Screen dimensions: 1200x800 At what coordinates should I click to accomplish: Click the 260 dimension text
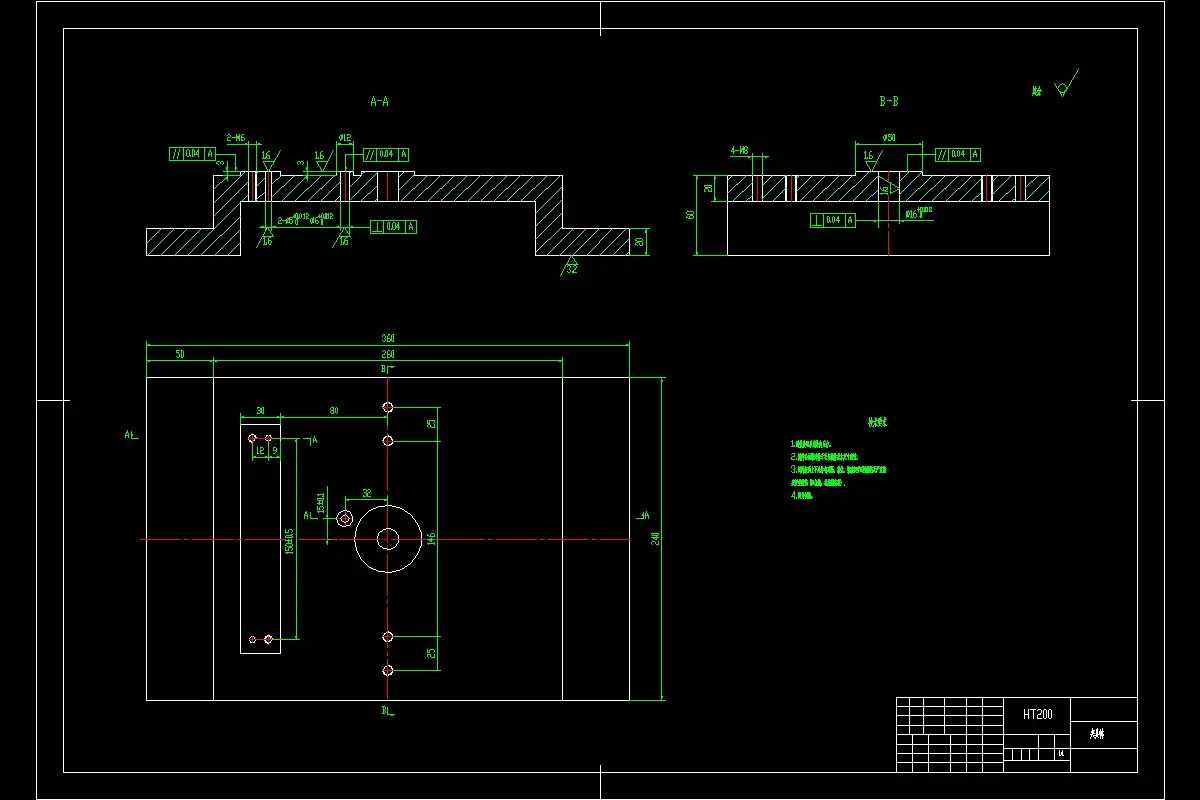point(387,354)
